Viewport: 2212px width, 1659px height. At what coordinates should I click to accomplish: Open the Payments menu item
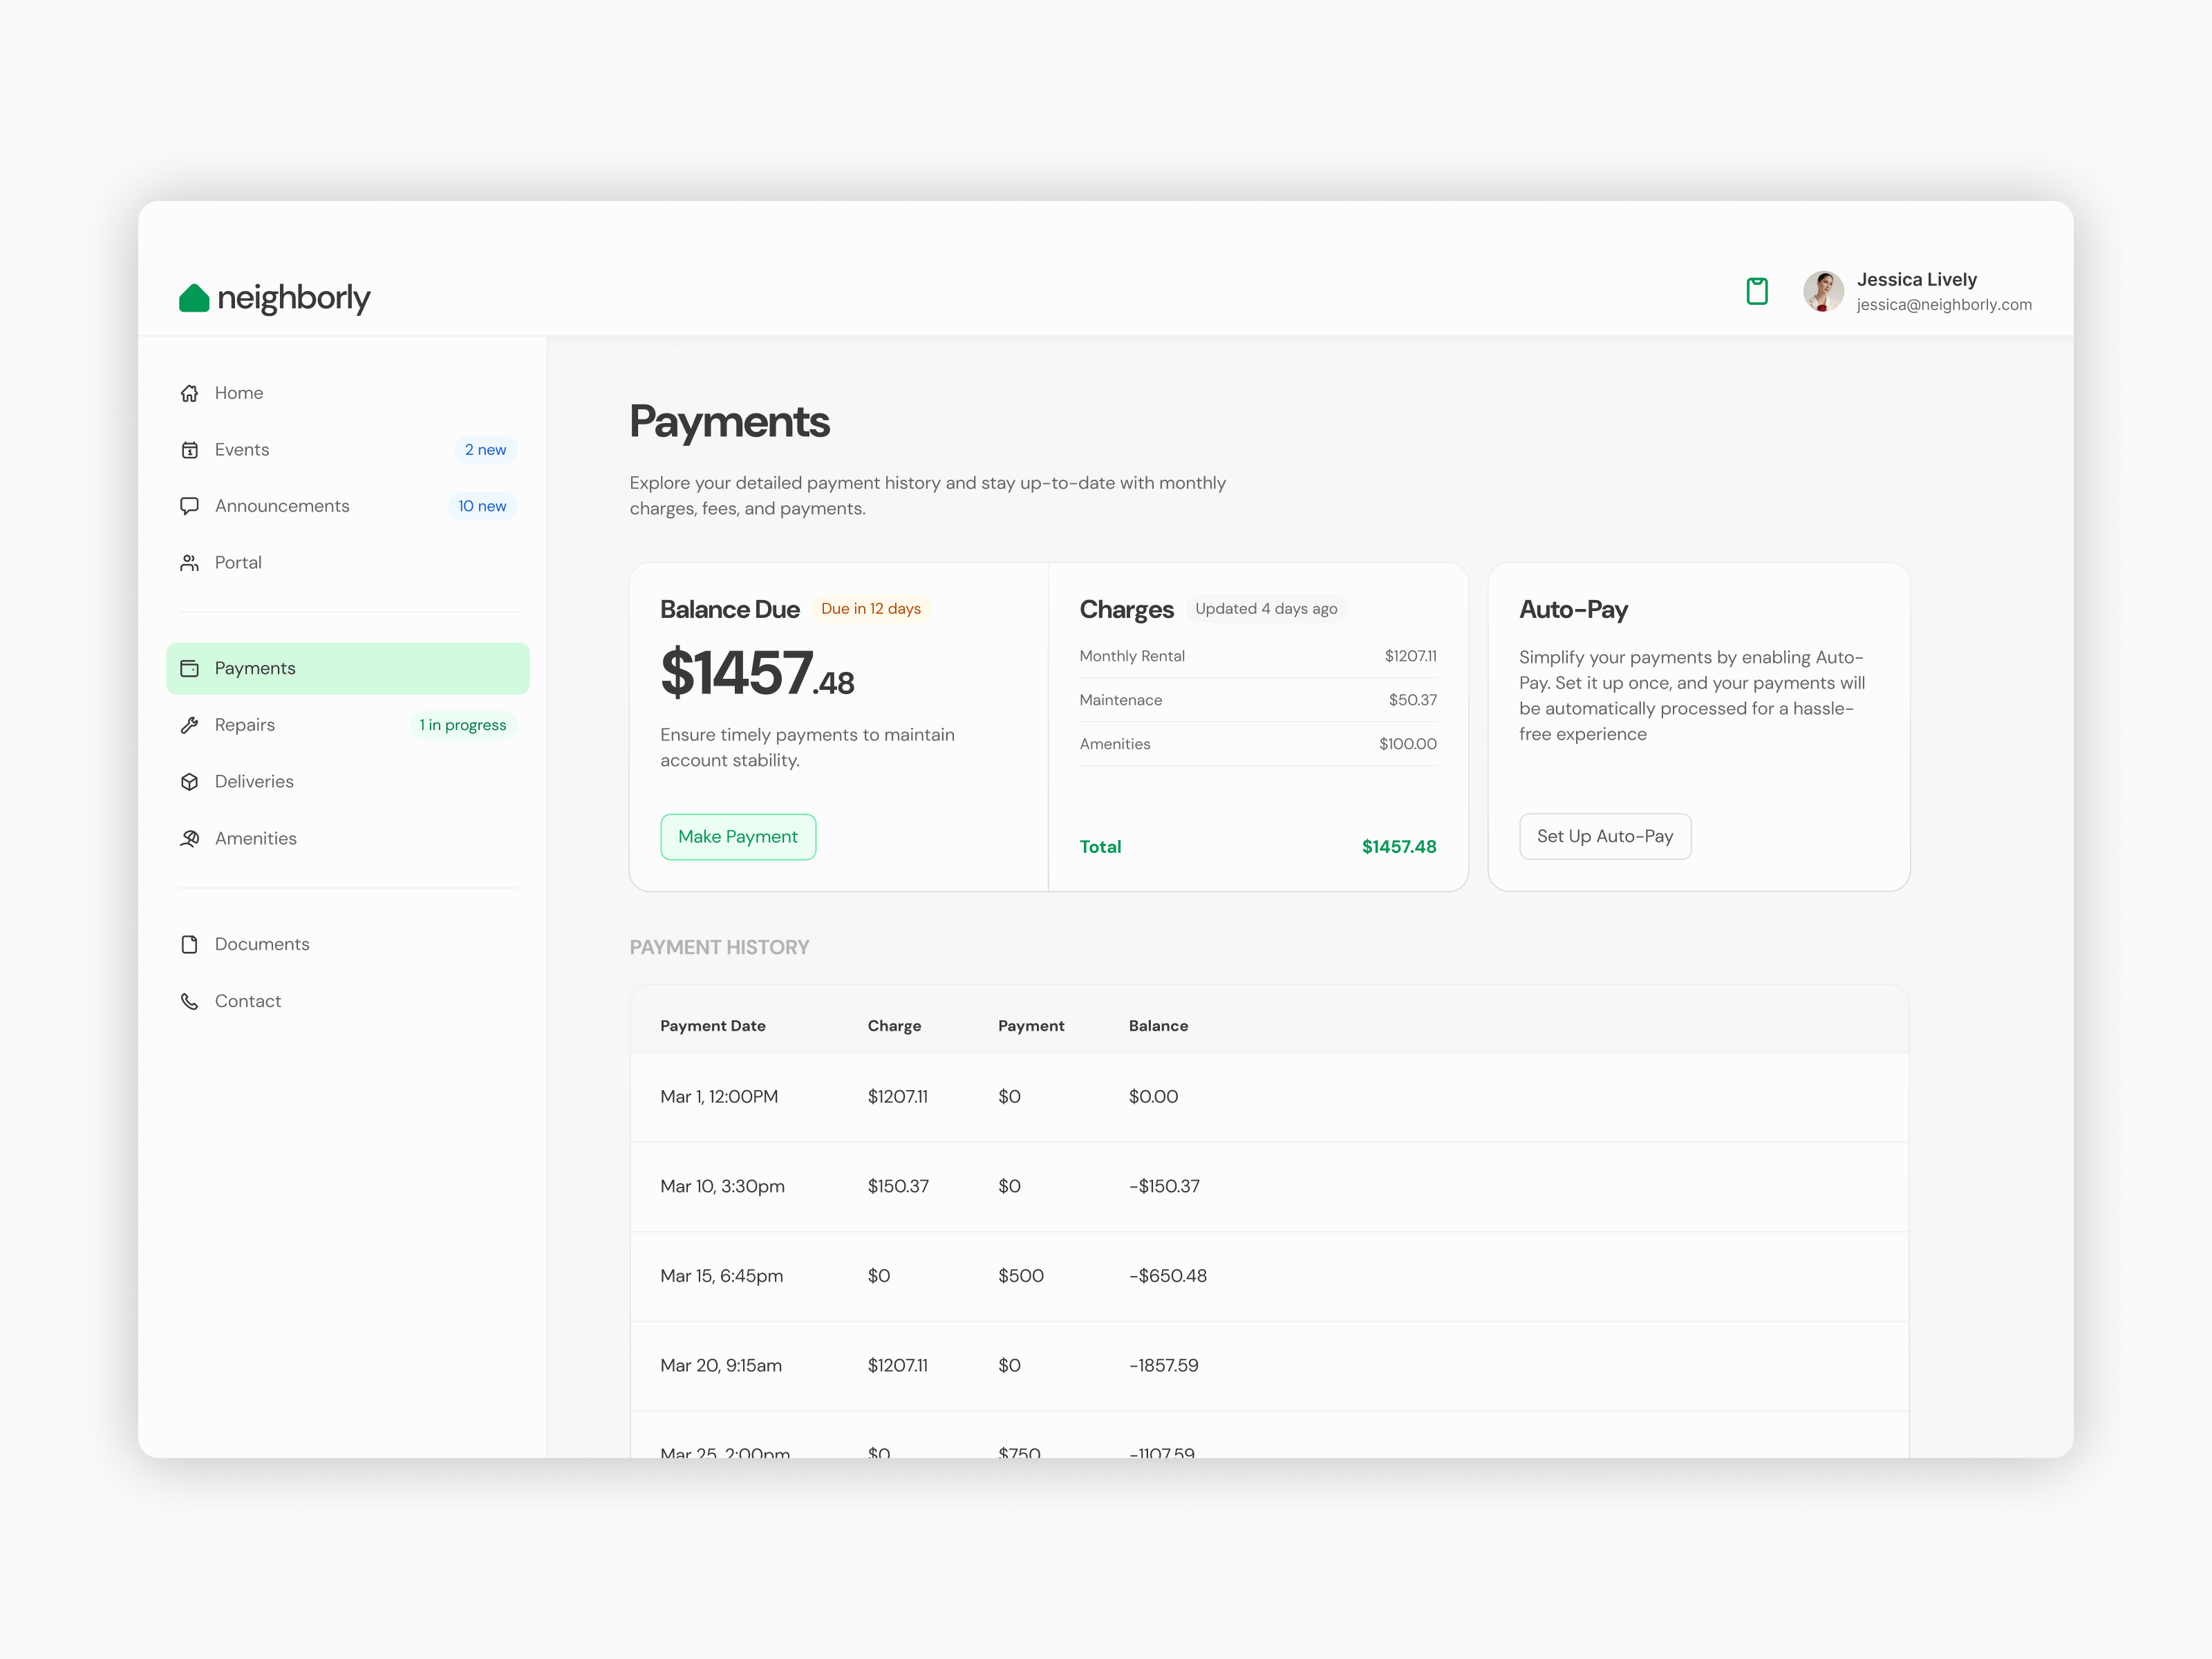click(347, 668)
